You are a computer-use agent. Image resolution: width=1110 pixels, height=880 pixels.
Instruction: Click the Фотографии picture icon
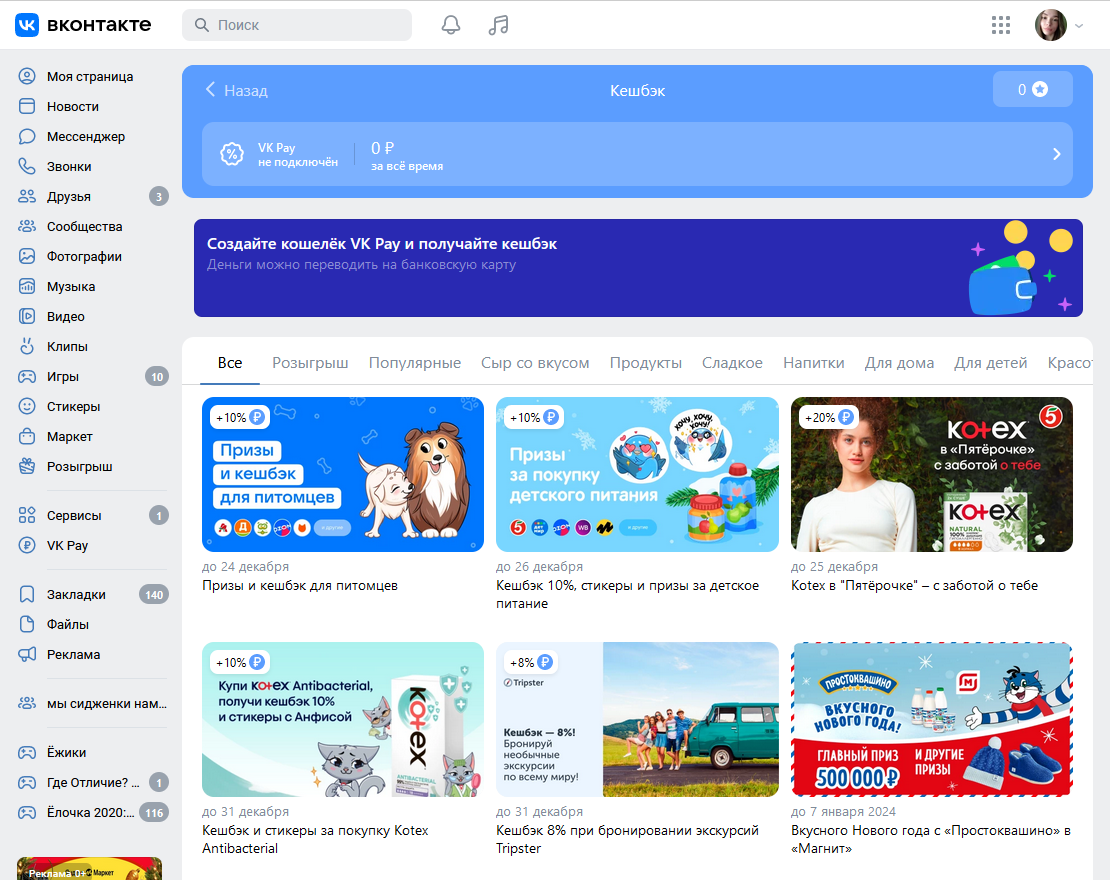coord(27,256)
